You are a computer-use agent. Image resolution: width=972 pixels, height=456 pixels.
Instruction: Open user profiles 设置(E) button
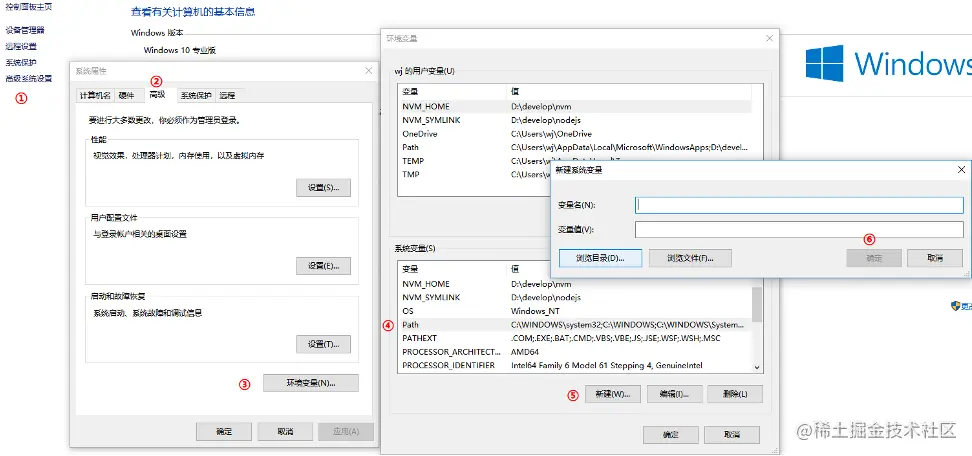click(323, 266)
